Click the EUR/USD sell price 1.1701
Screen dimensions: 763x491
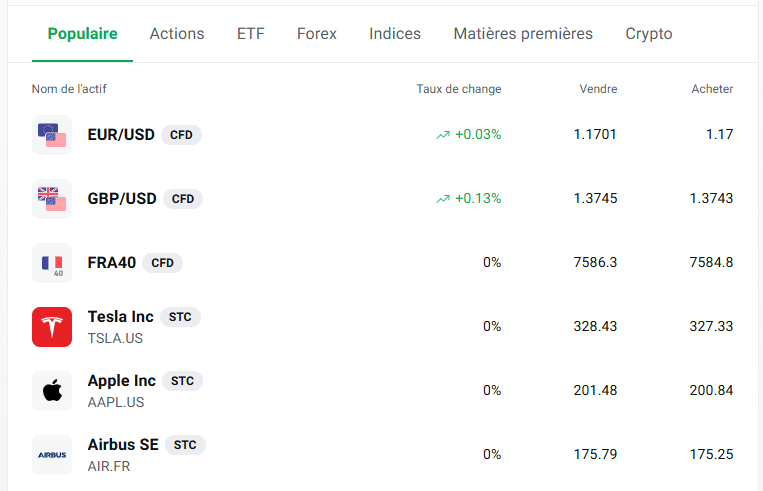click(x=595, y=135)
